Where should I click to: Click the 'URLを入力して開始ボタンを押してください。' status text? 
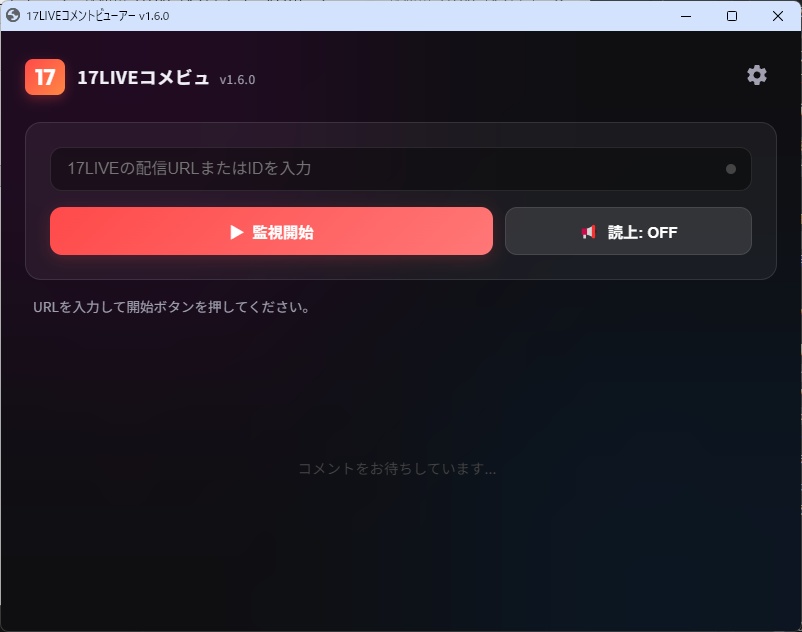171,307
